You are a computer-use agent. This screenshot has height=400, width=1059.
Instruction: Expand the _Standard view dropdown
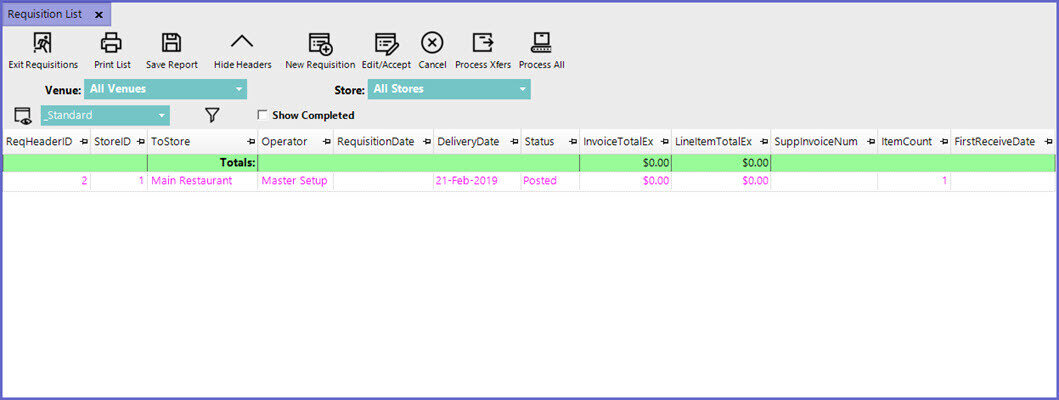(x=162, y=116)
